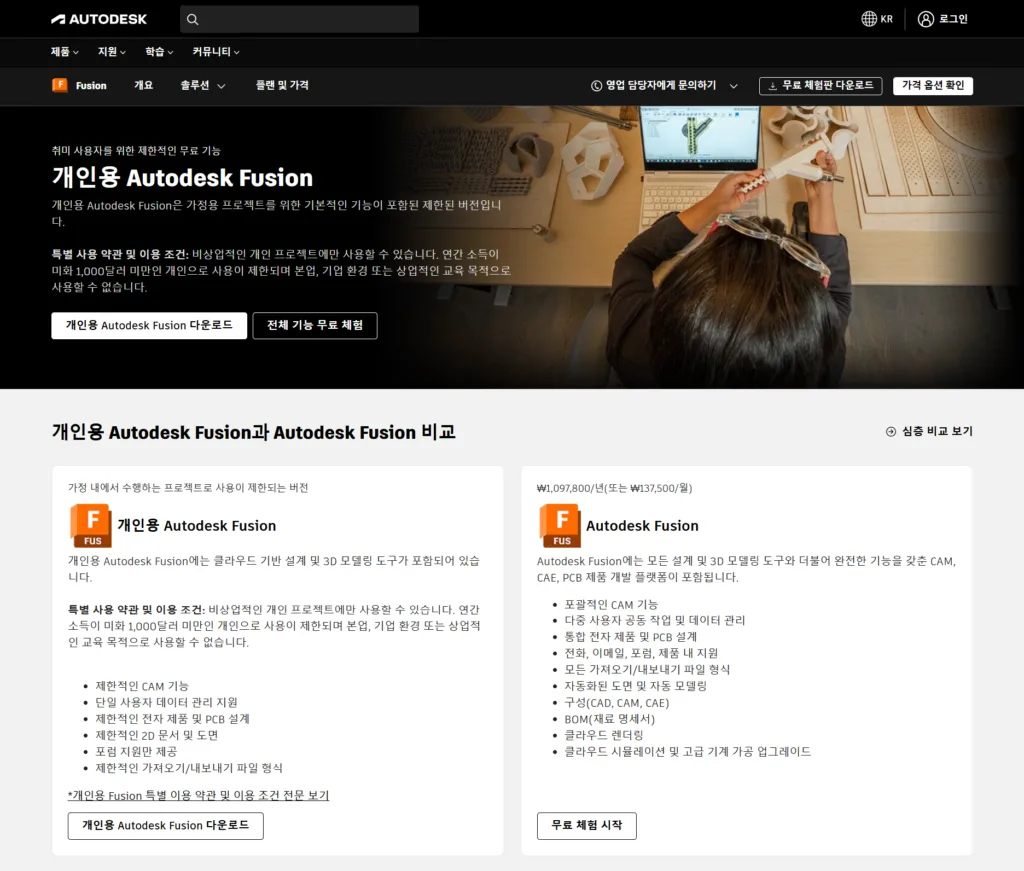The width and height of the screenshot is (1024, 871).
Task: Focus the top search input field
Action: (x=299, y=20)
